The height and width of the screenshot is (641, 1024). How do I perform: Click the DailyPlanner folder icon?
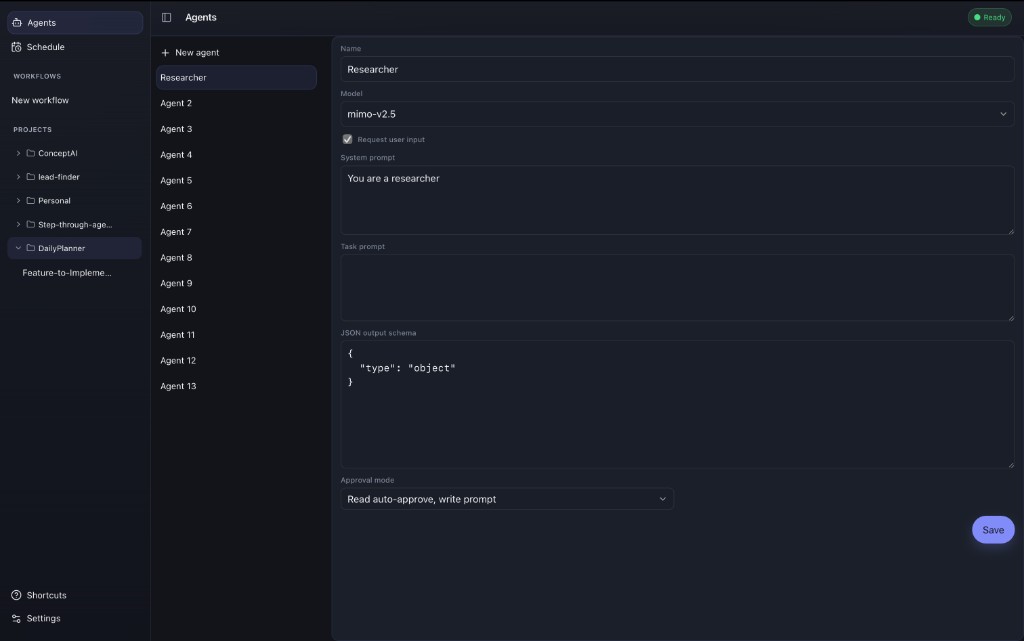click(x=31, y=248)
